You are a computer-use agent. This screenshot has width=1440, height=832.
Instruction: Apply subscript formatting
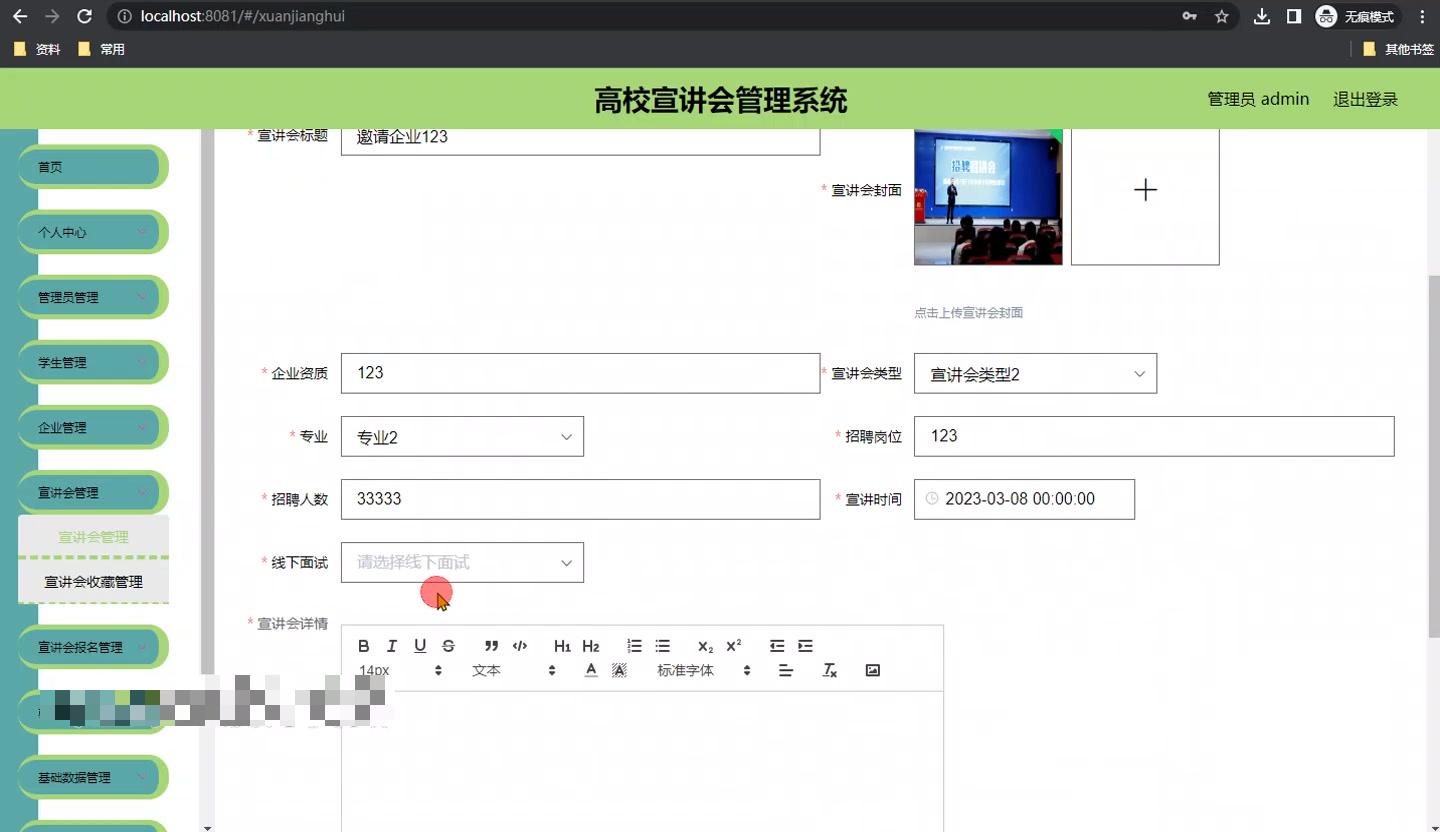pyautogui.click(x=706, y=646)
